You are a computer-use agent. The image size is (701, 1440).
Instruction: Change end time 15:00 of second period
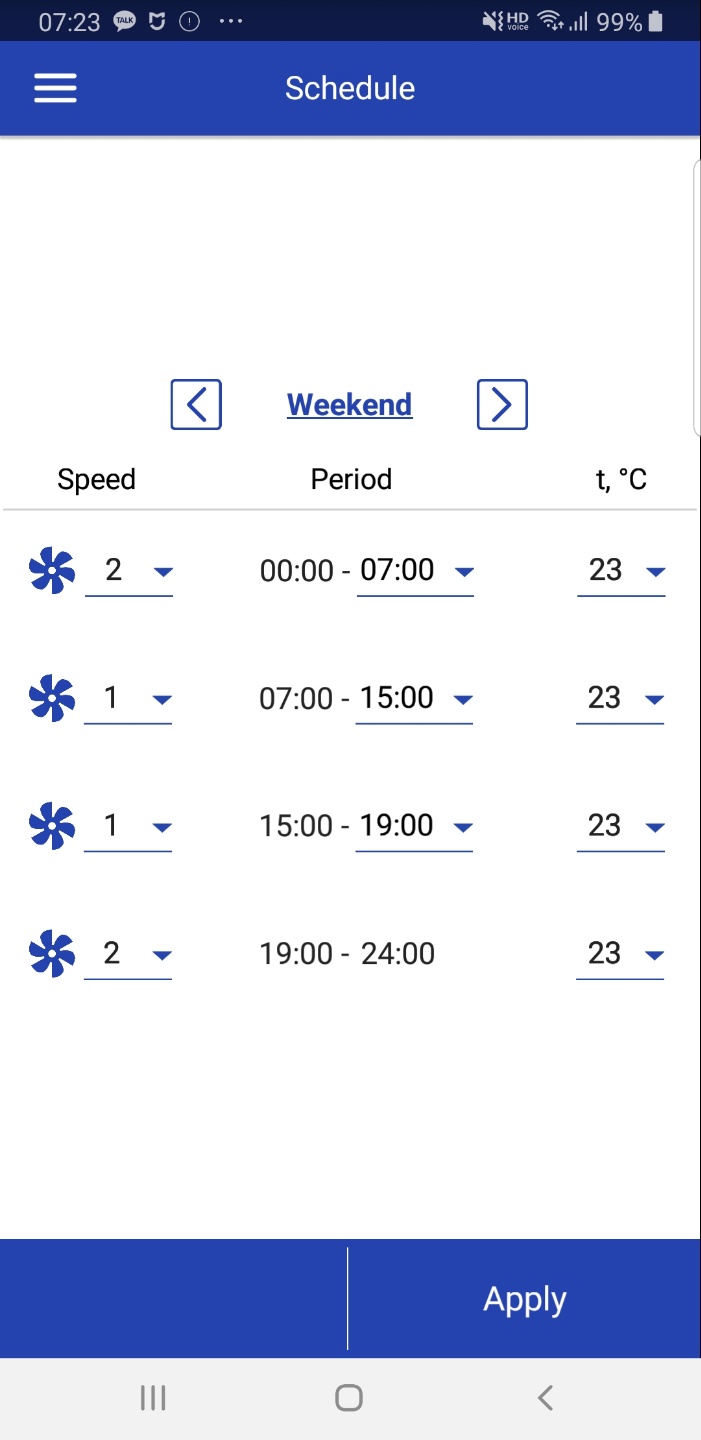(415, 699)
